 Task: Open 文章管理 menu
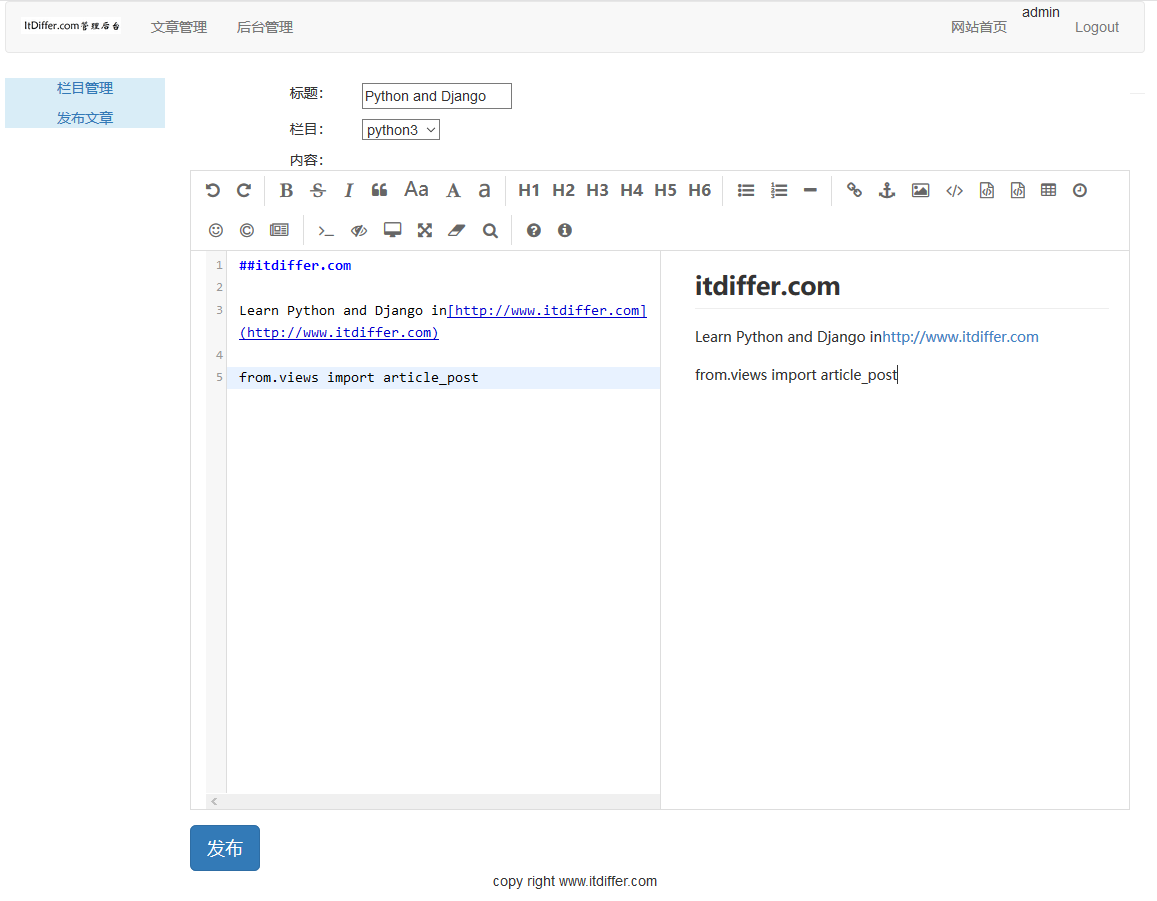tap(179, 27)
